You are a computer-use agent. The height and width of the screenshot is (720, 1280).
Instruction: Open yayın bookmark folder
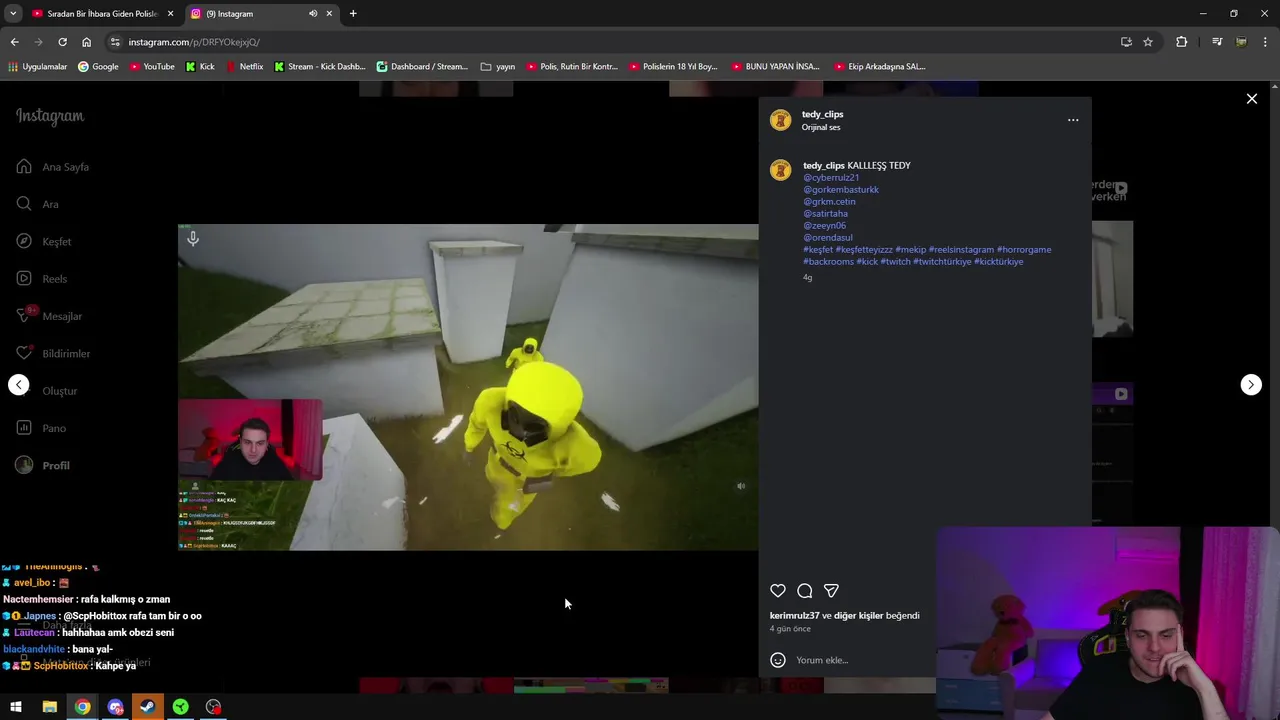[498, 67]
